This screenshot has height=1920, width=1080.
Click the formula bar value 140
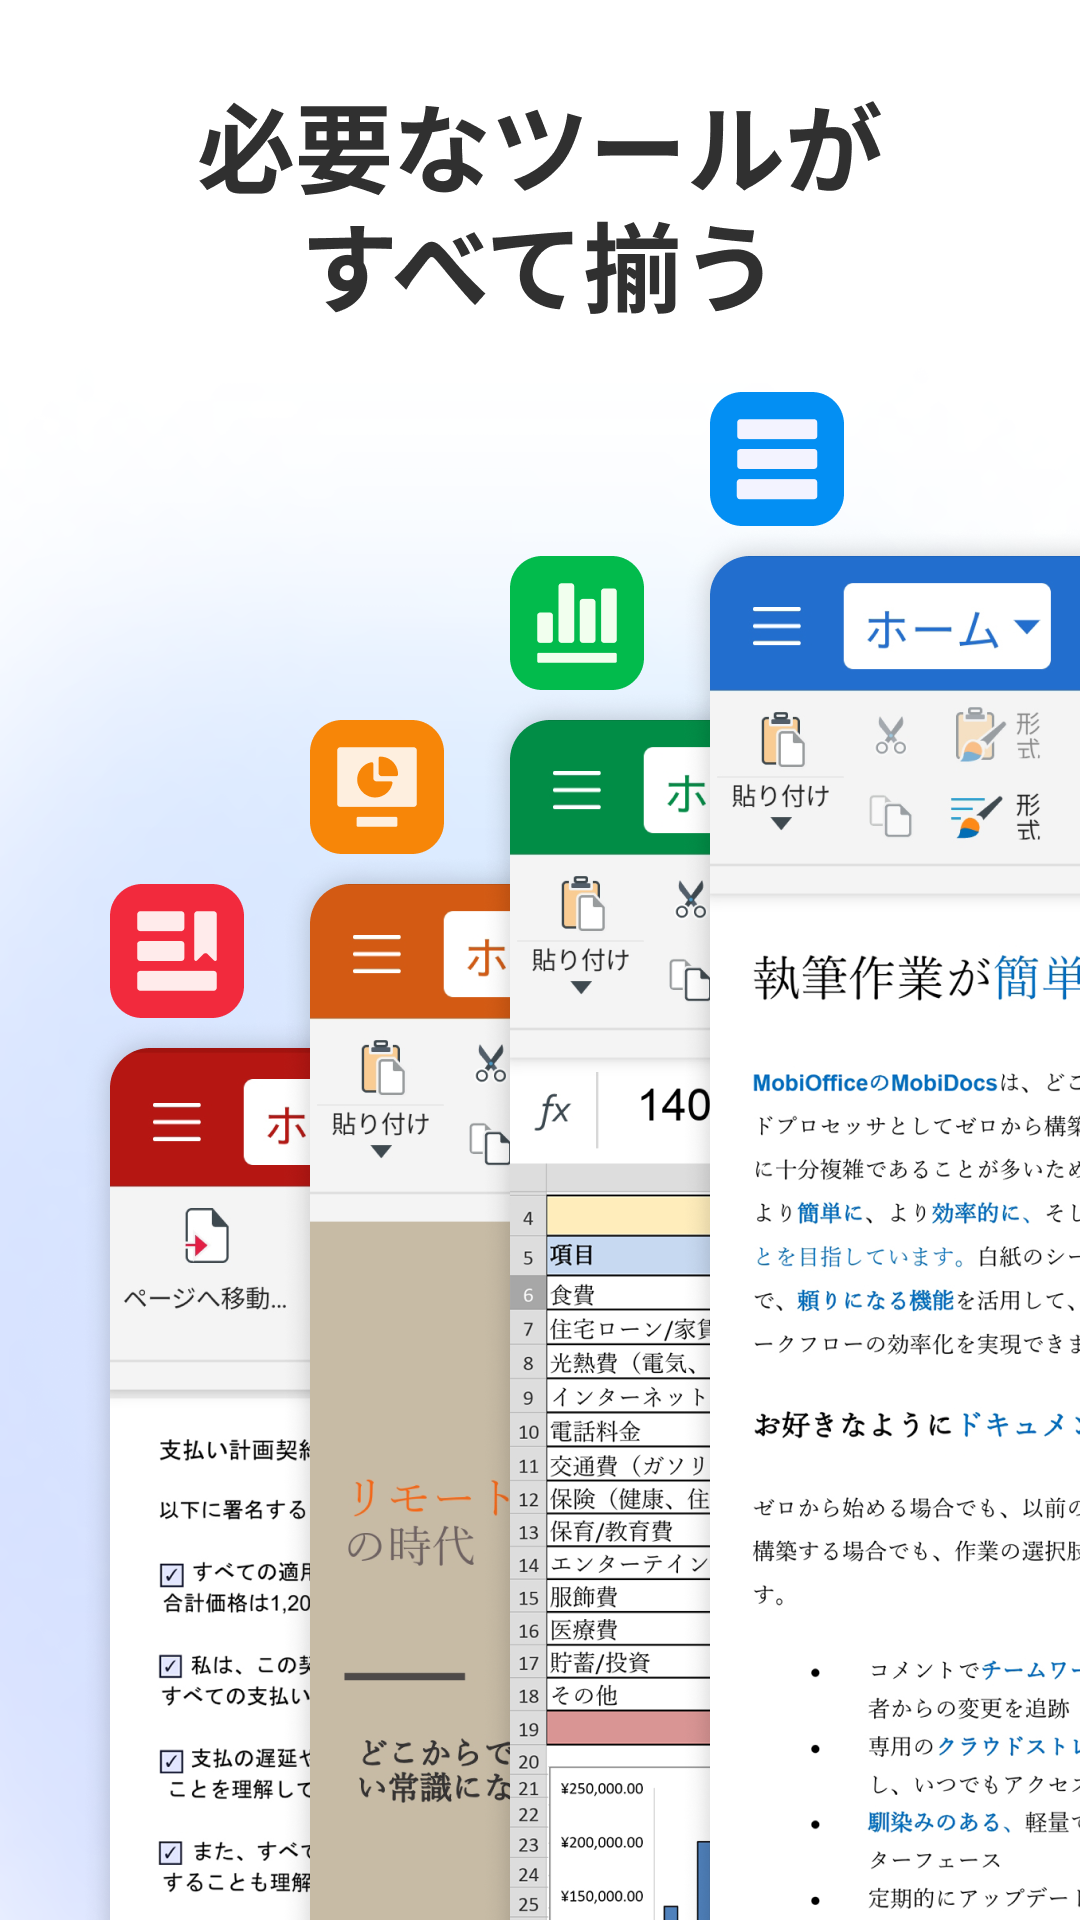pos(674,1106)
